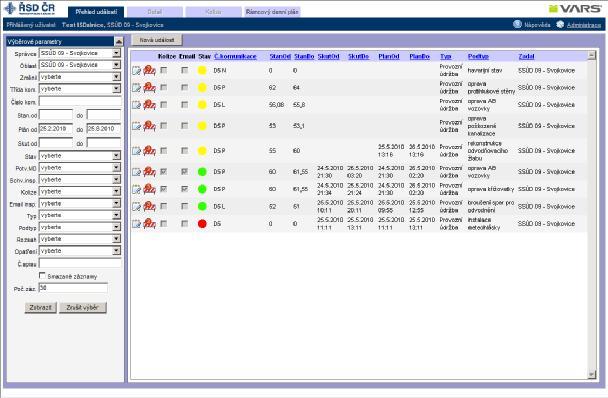
Task: Toggle Kolize checkbox for oprava protihlukové stěny
Action: pyautogui.click(x=164, y=87)
